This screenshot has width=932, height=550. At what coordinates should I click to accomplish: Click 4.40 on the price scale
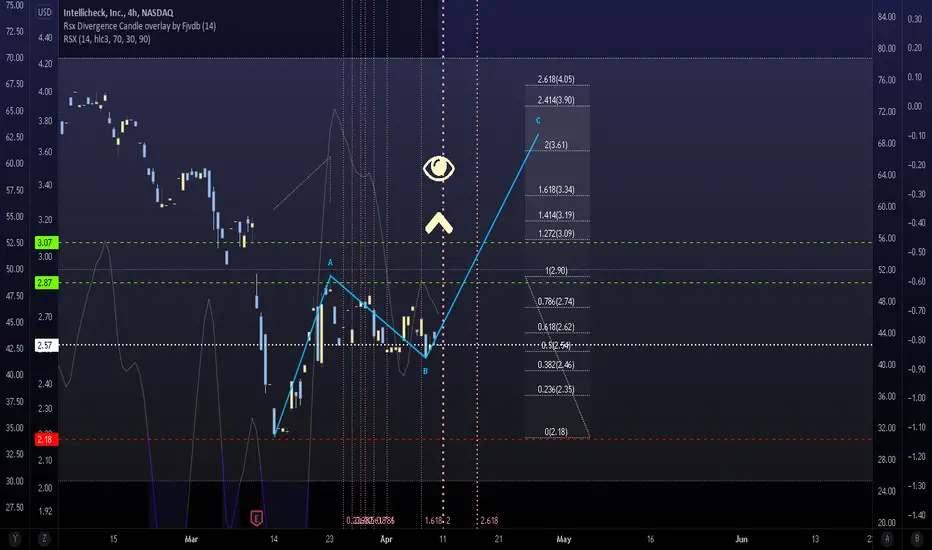45,37
